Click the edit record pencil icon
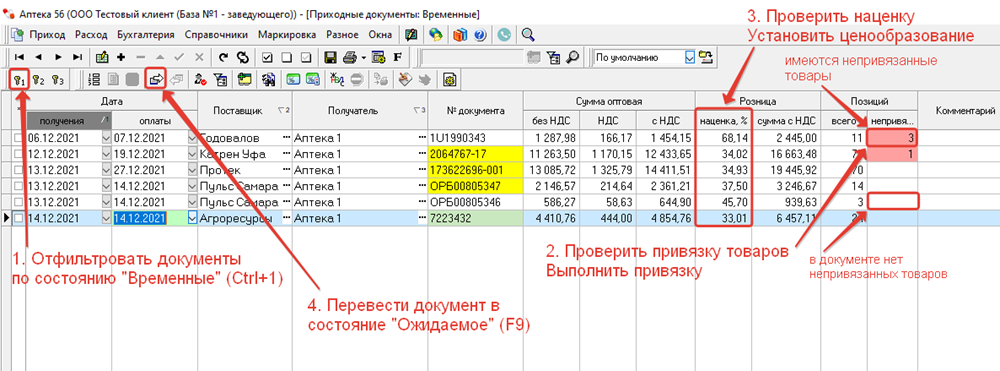 pos(102,57)
